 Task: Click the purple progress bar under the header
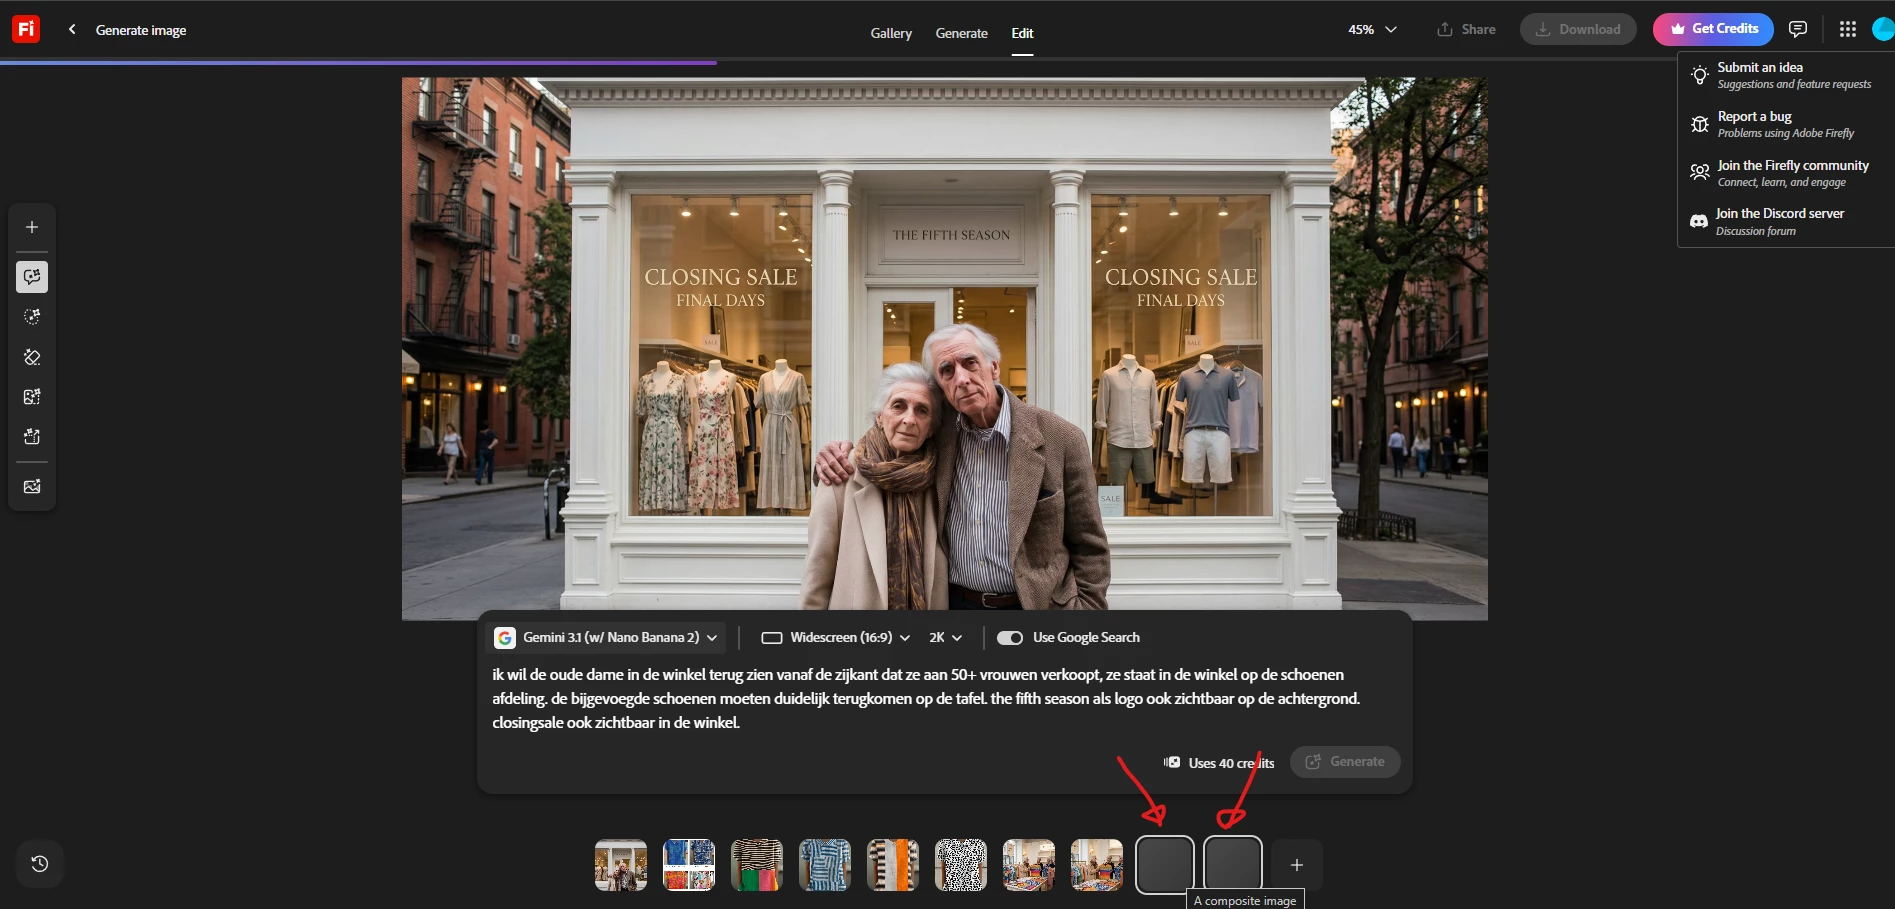[358, 62]
